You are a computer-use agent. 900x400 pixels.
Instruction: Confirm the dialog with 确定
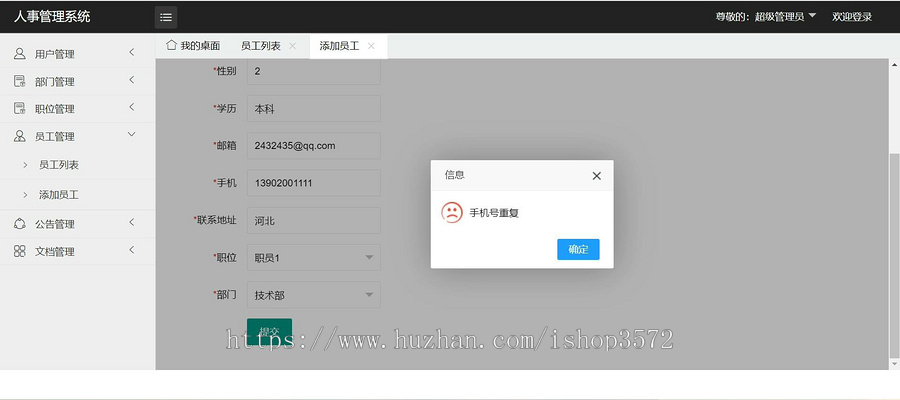click(x=578, y=249)
